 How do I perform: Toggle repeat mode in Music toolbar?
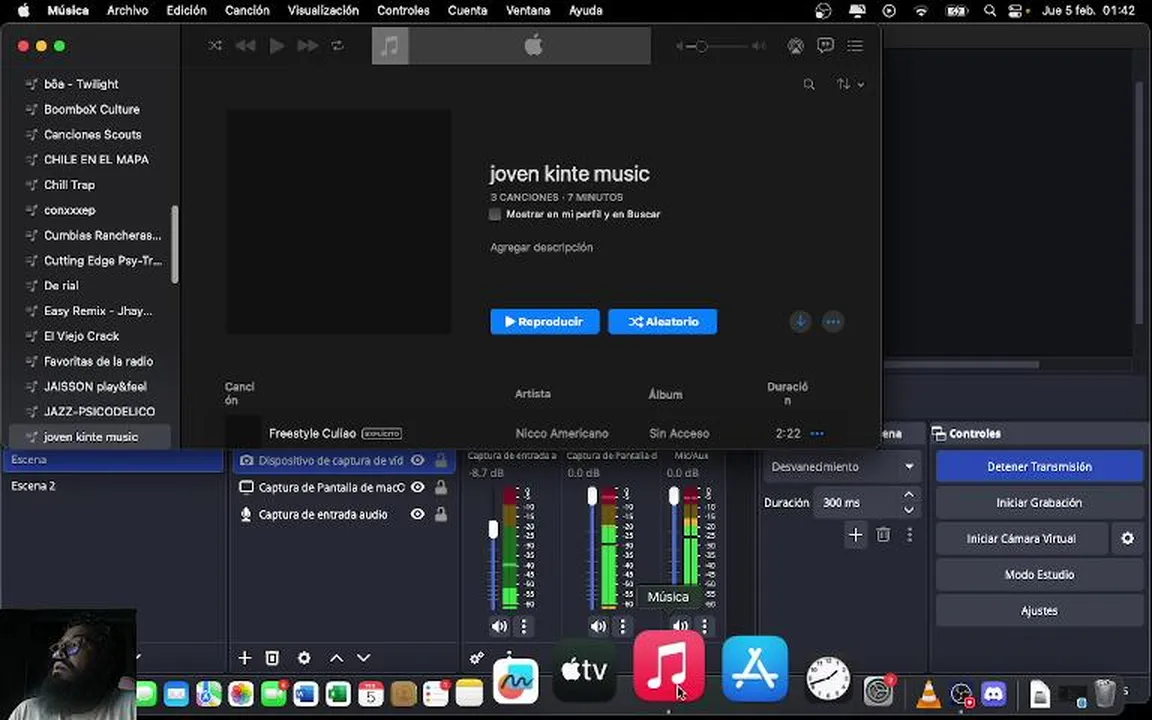point(337,46)
